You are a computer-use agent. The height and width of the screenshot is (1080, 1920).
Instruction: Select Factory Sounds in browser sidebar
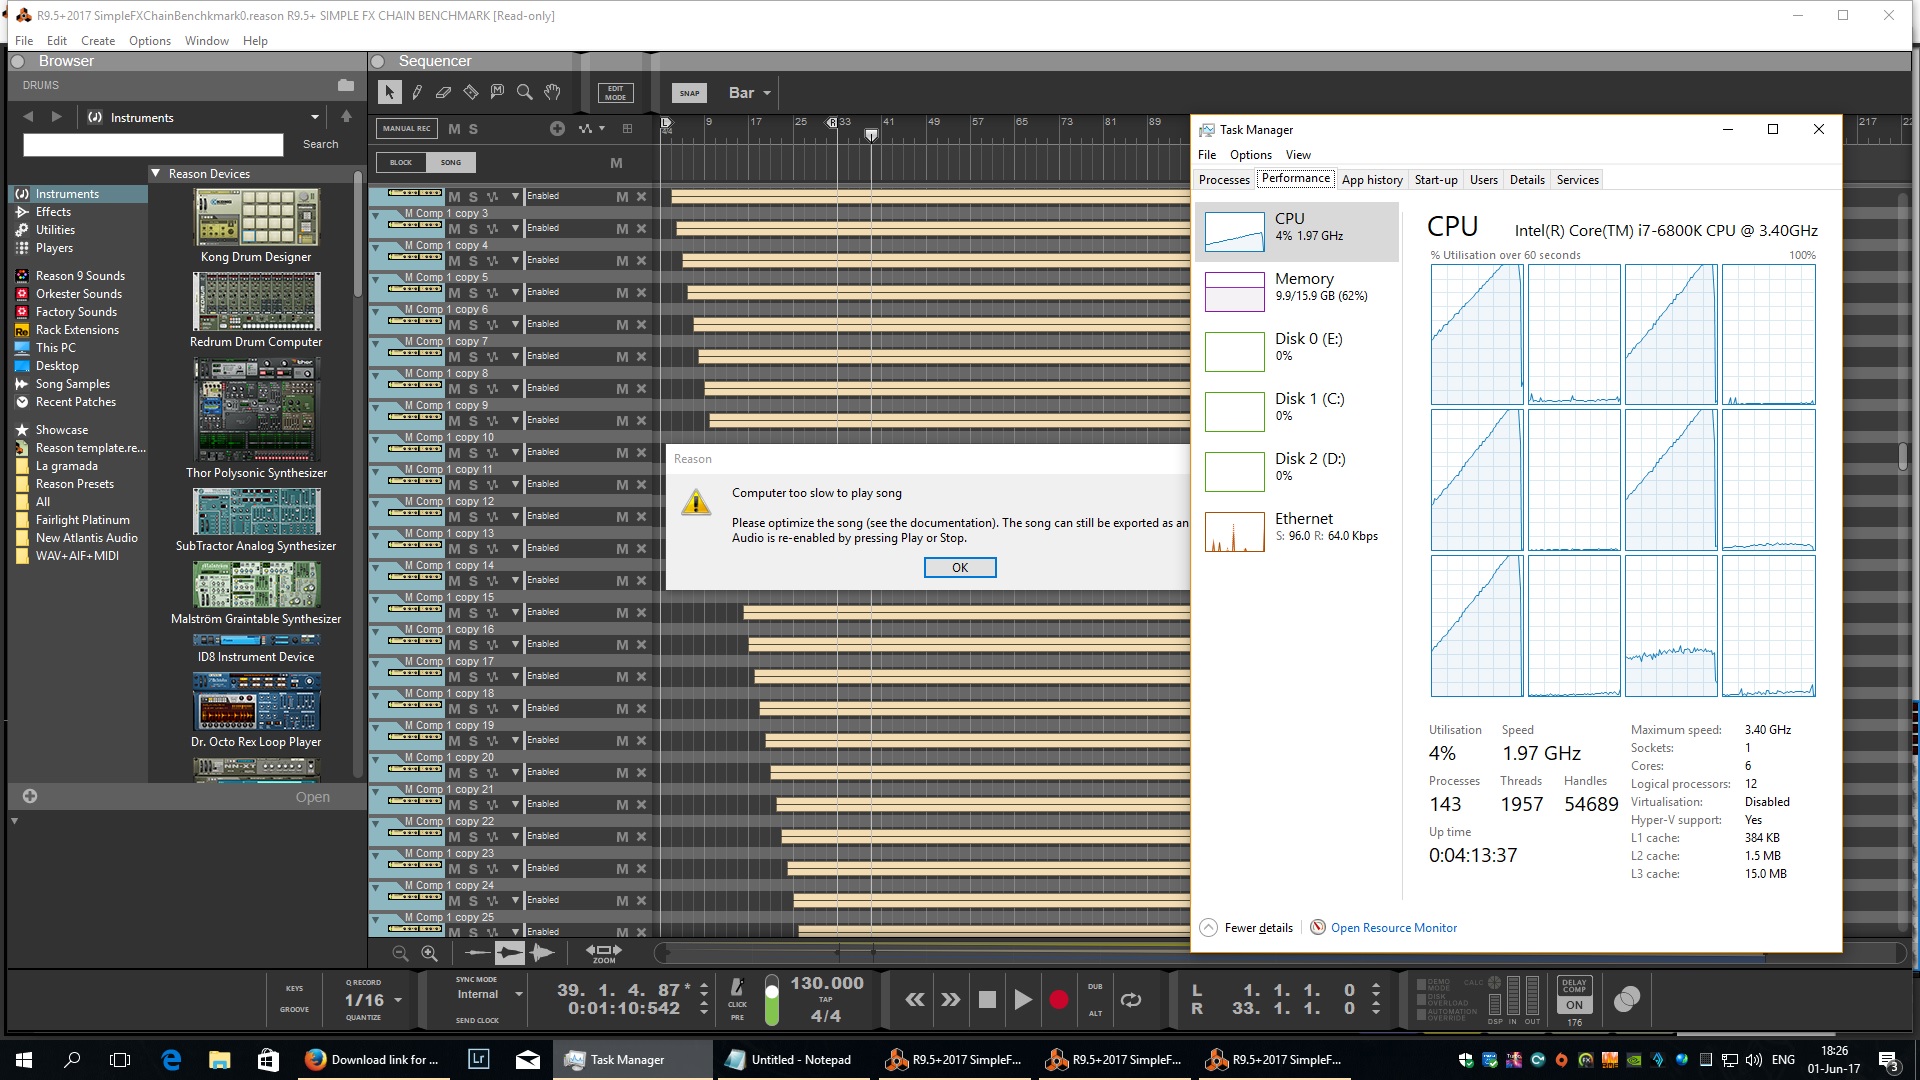click(76, 312)
